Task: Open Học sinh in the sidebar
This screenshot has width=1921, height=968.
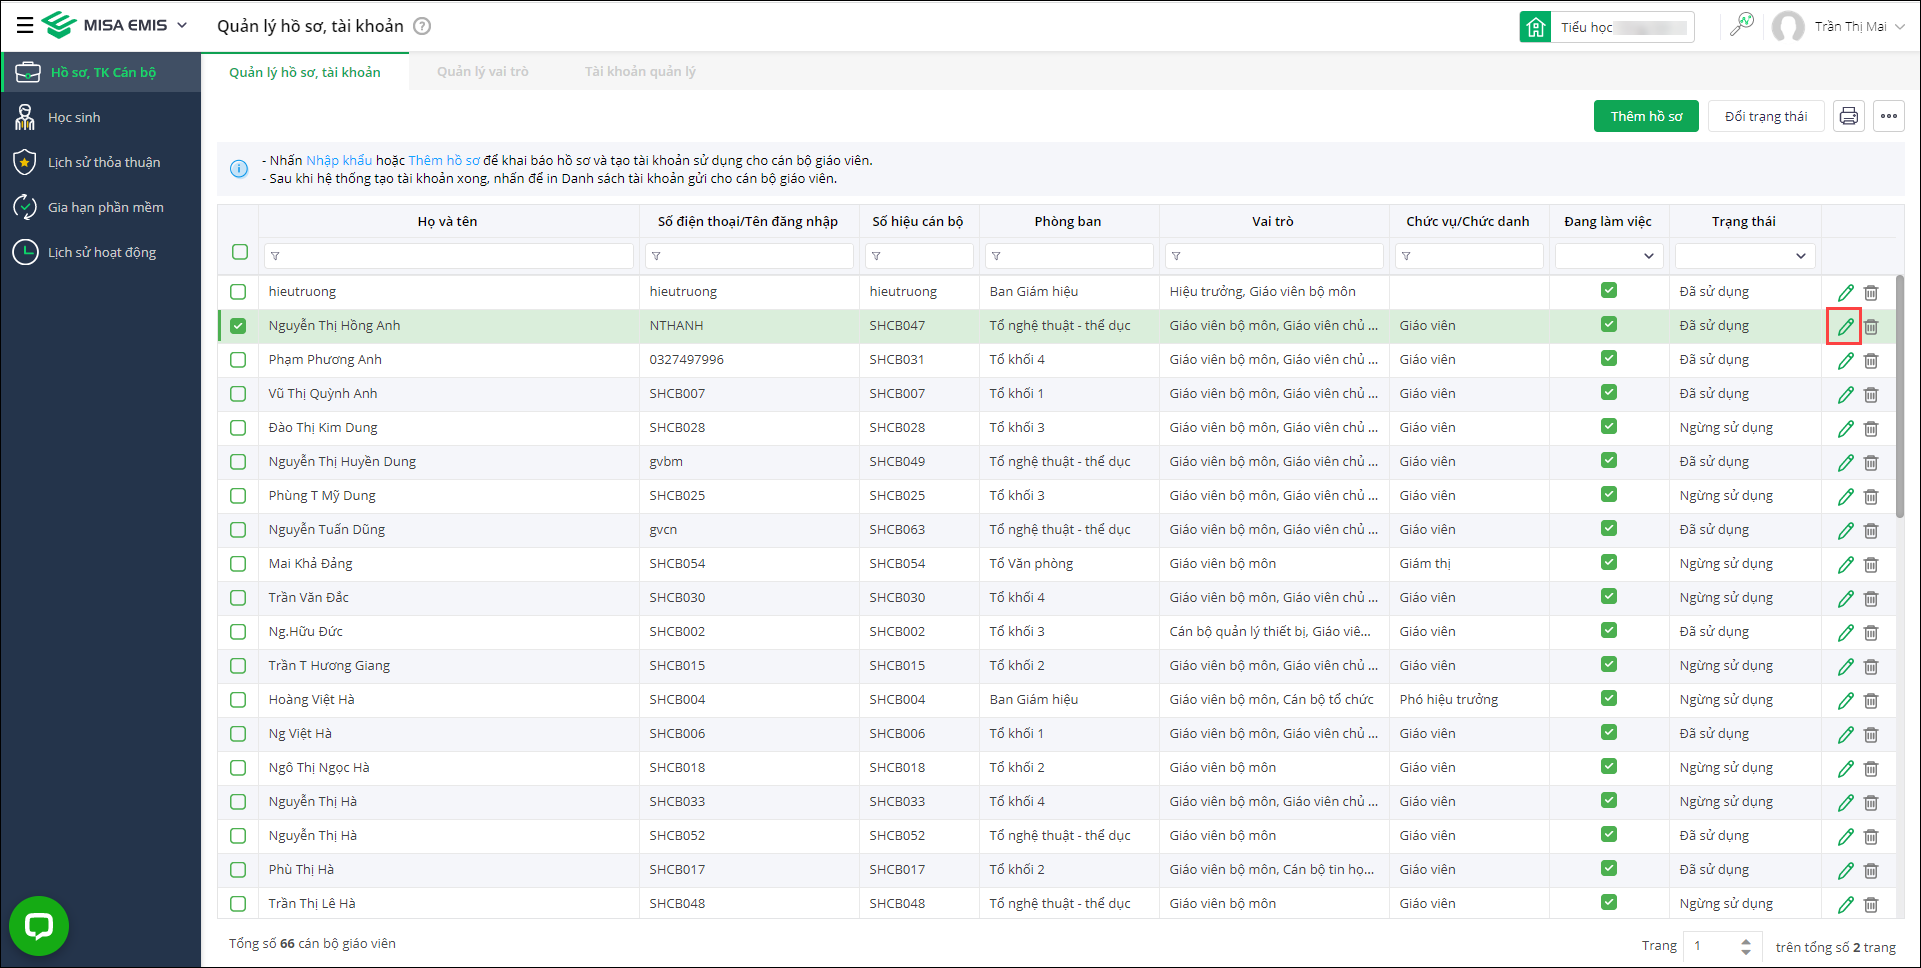Action: coord(74,118)
